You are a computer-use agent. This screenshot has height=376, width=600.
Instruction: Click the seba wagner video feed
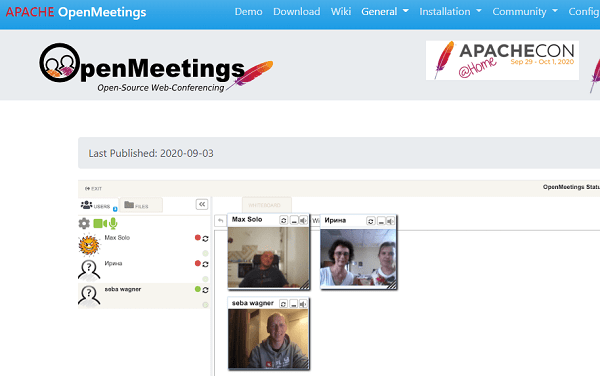tap(268, 339)
